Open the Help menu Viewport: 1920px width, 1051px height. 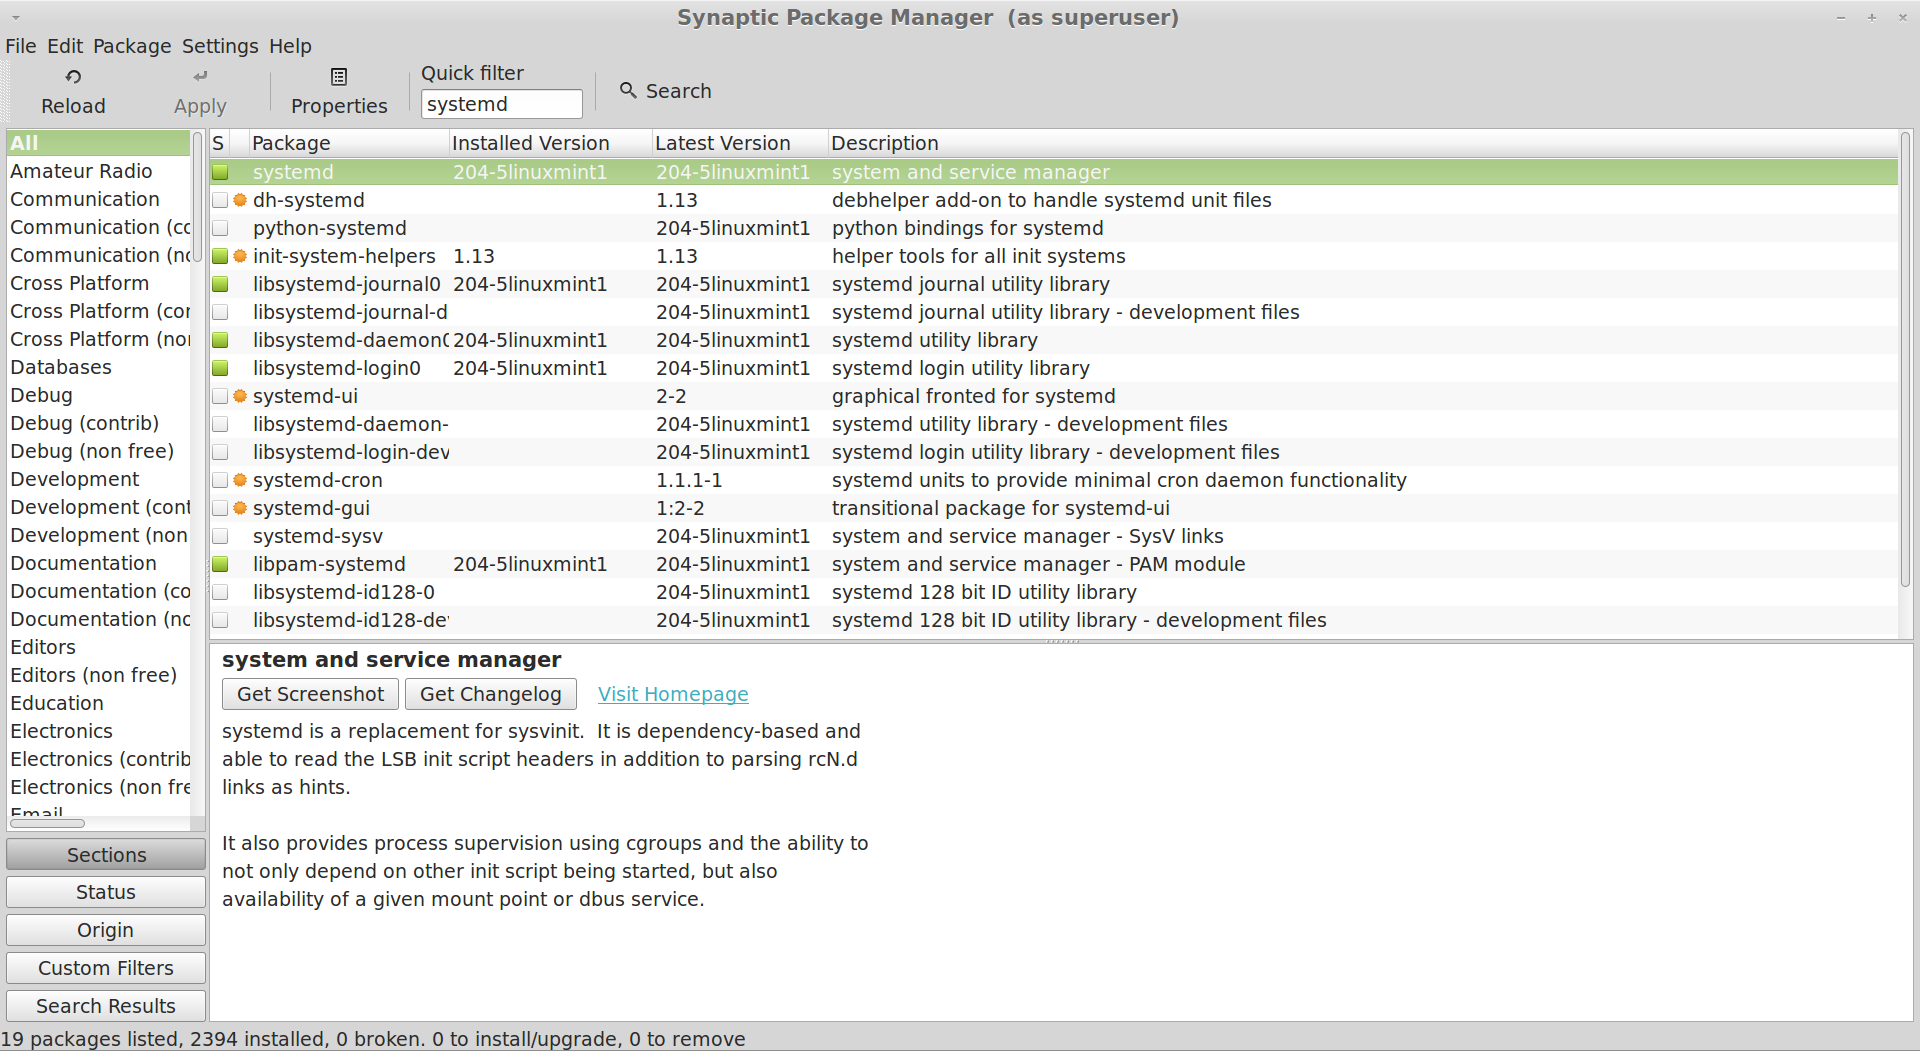pyautogui.click(x=290, y=46)
